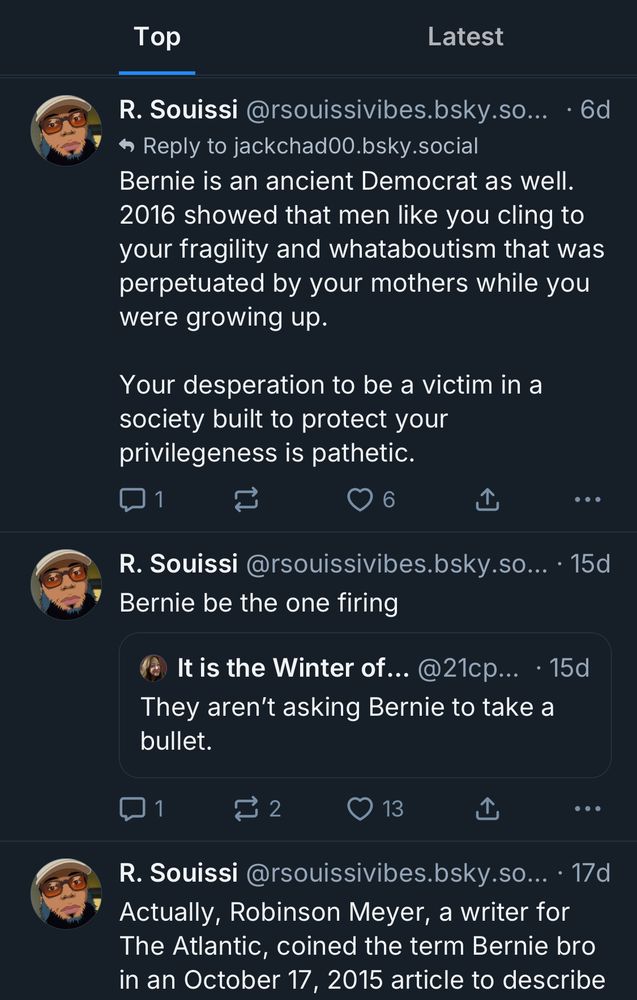The image size is (637, 1000).
Task: Reply to the 'ancient Democrat' post
Action: coord(133,499)
